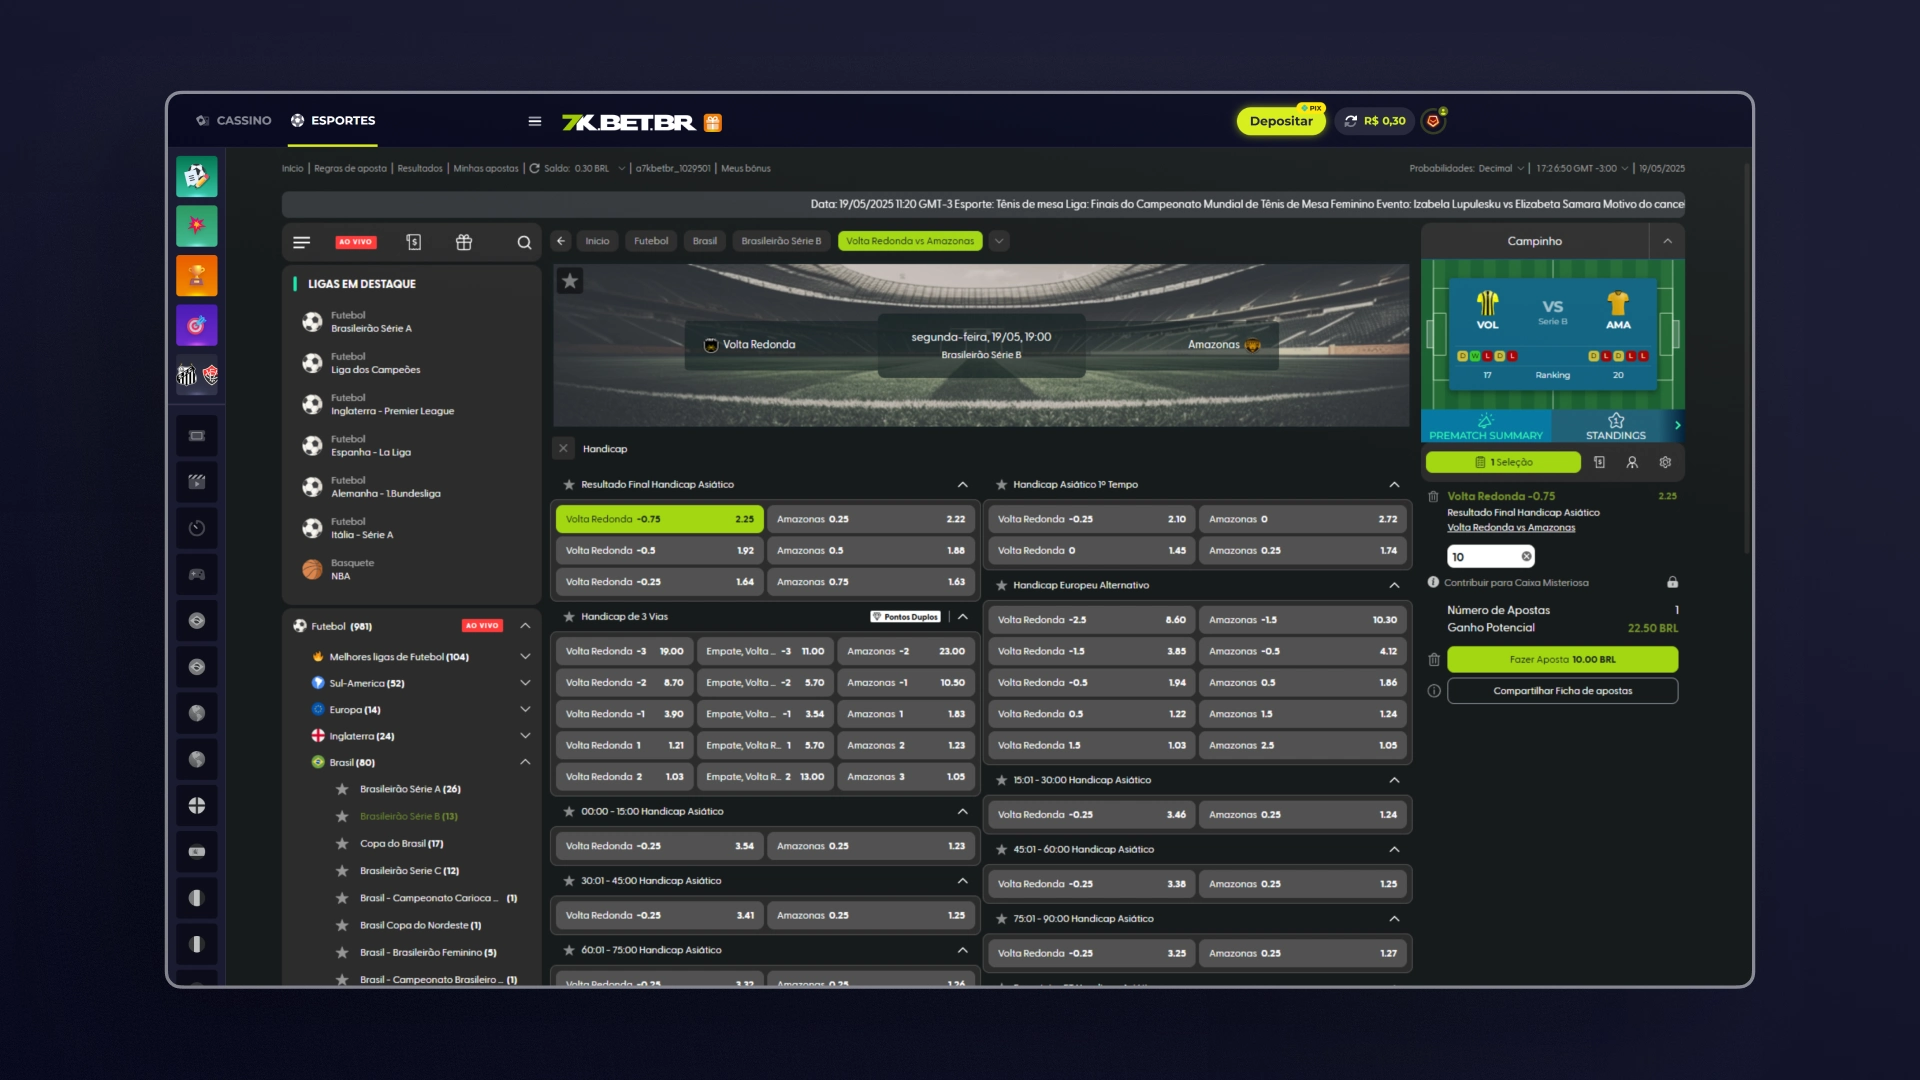
Task: Open the PREMATCH SUMMARY tab
Action: pyautogui.click(x=1486, y=426)
